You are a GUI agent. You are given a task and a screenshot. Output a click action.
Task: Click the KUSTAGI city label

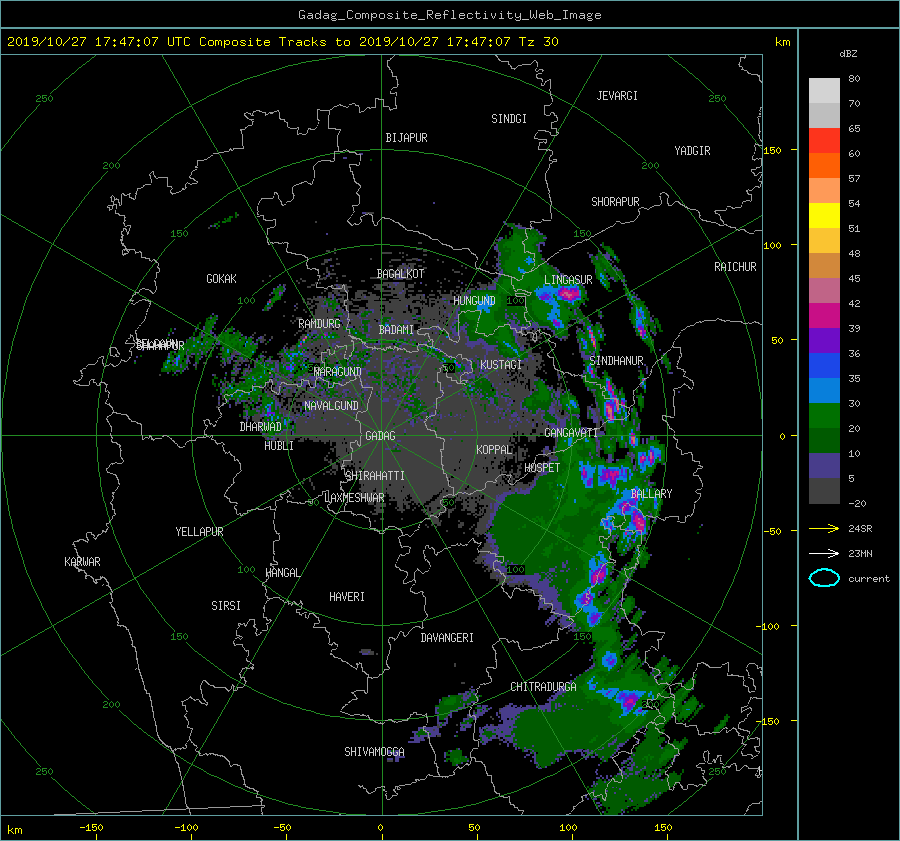(501, 365)
